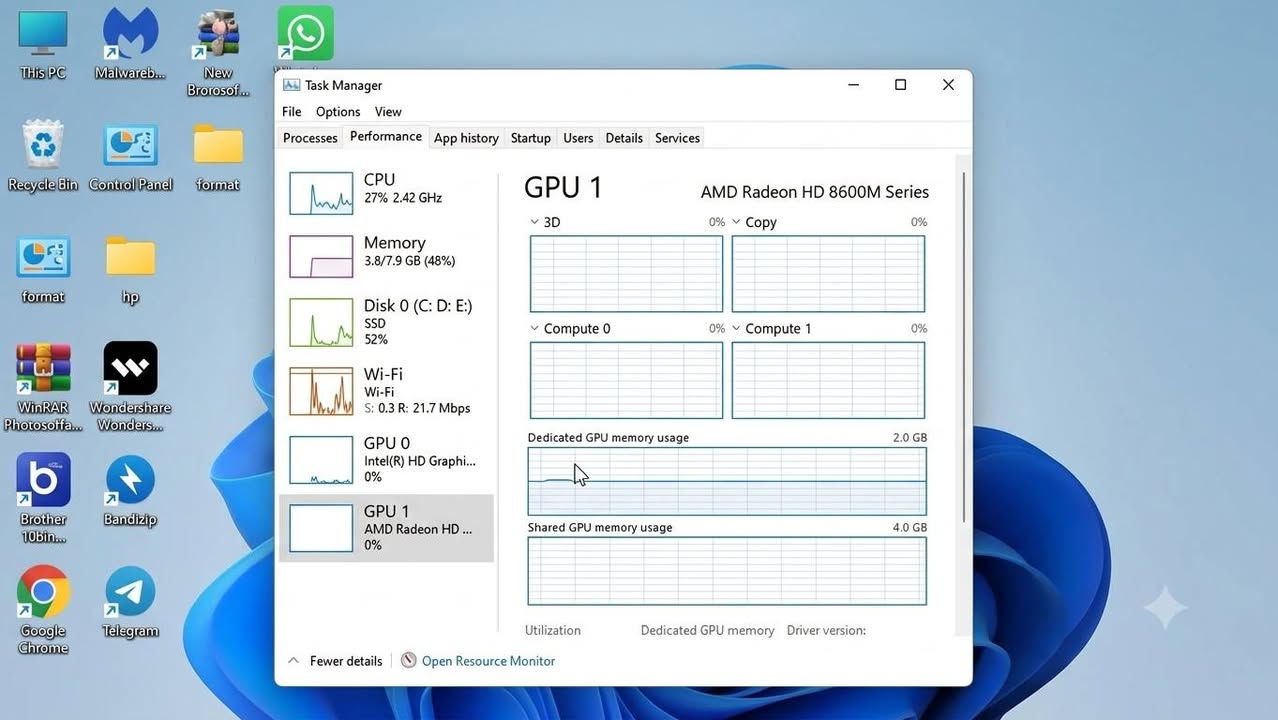The image size is (1278, 720).
Task: Open the hp folder
Action: (x=130, y=268)
